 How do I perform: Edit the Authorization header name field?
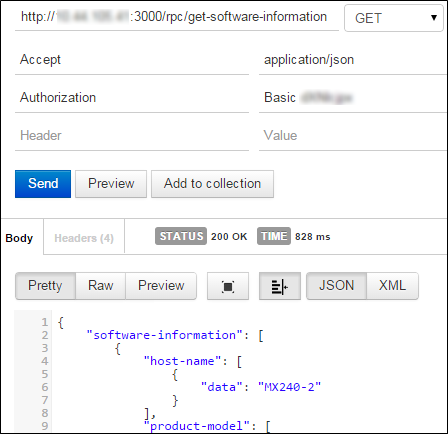click(x=132, y=98)
